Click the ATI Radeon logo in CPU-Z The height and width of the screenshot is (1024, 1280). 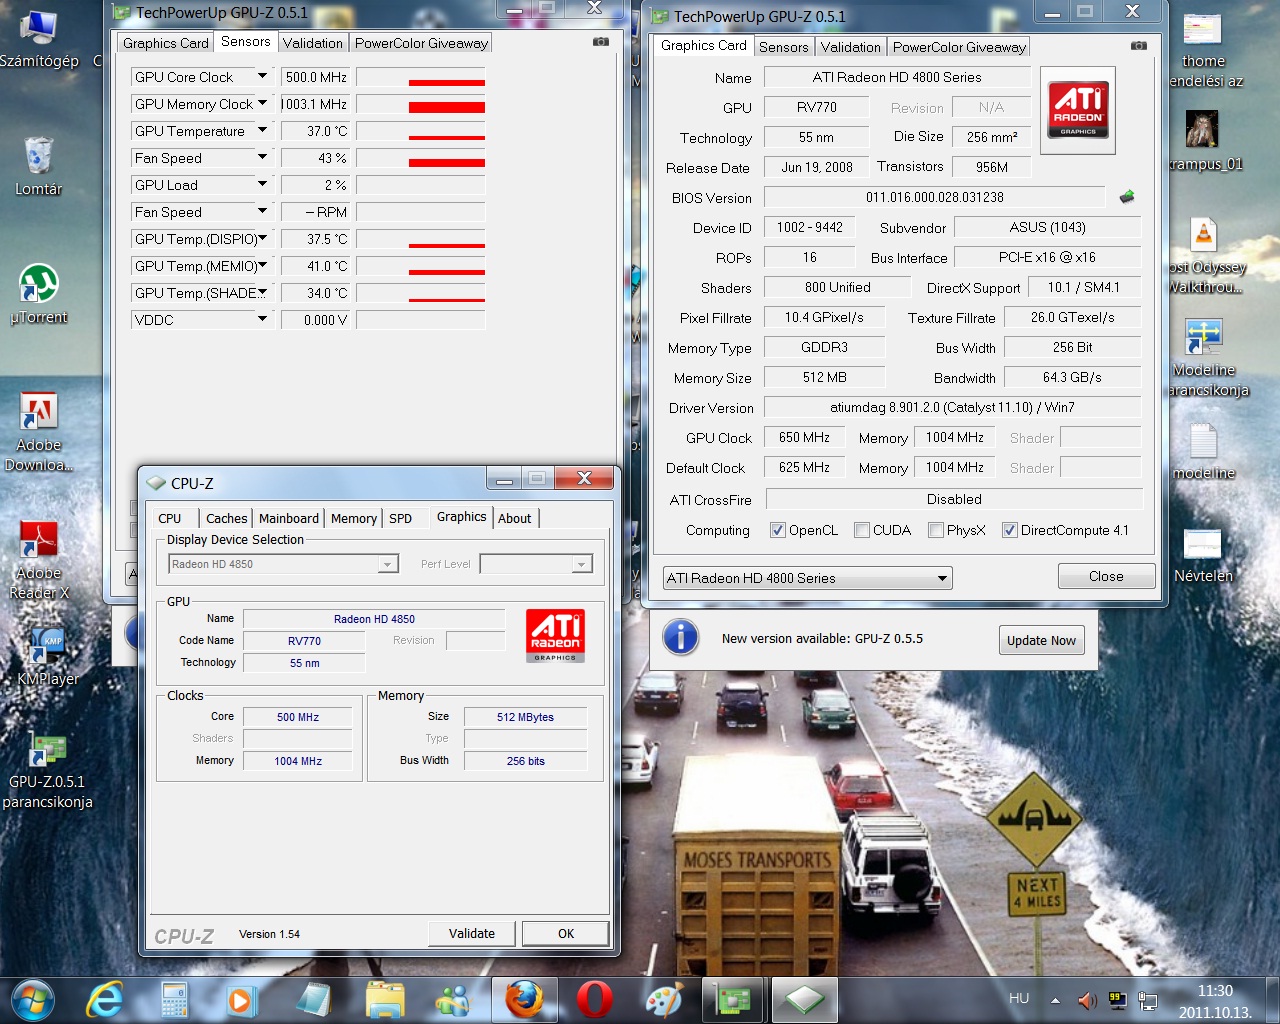[555, 636]
